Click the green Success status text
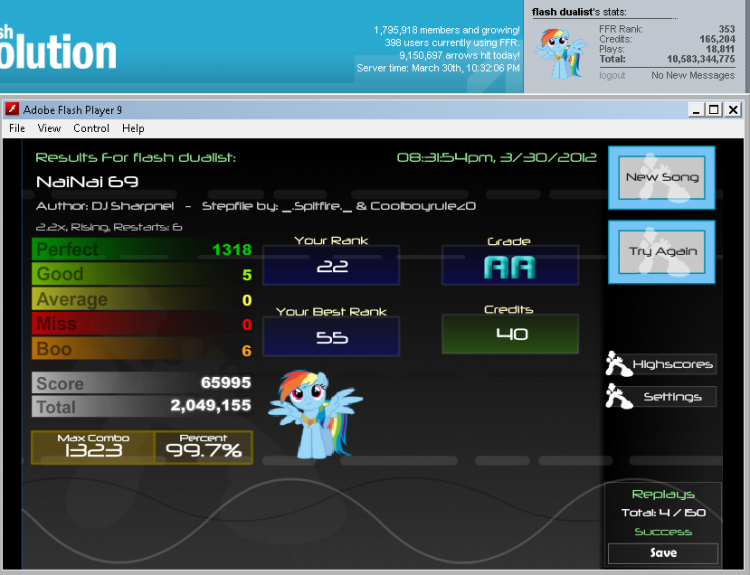 tap(663, 532)
